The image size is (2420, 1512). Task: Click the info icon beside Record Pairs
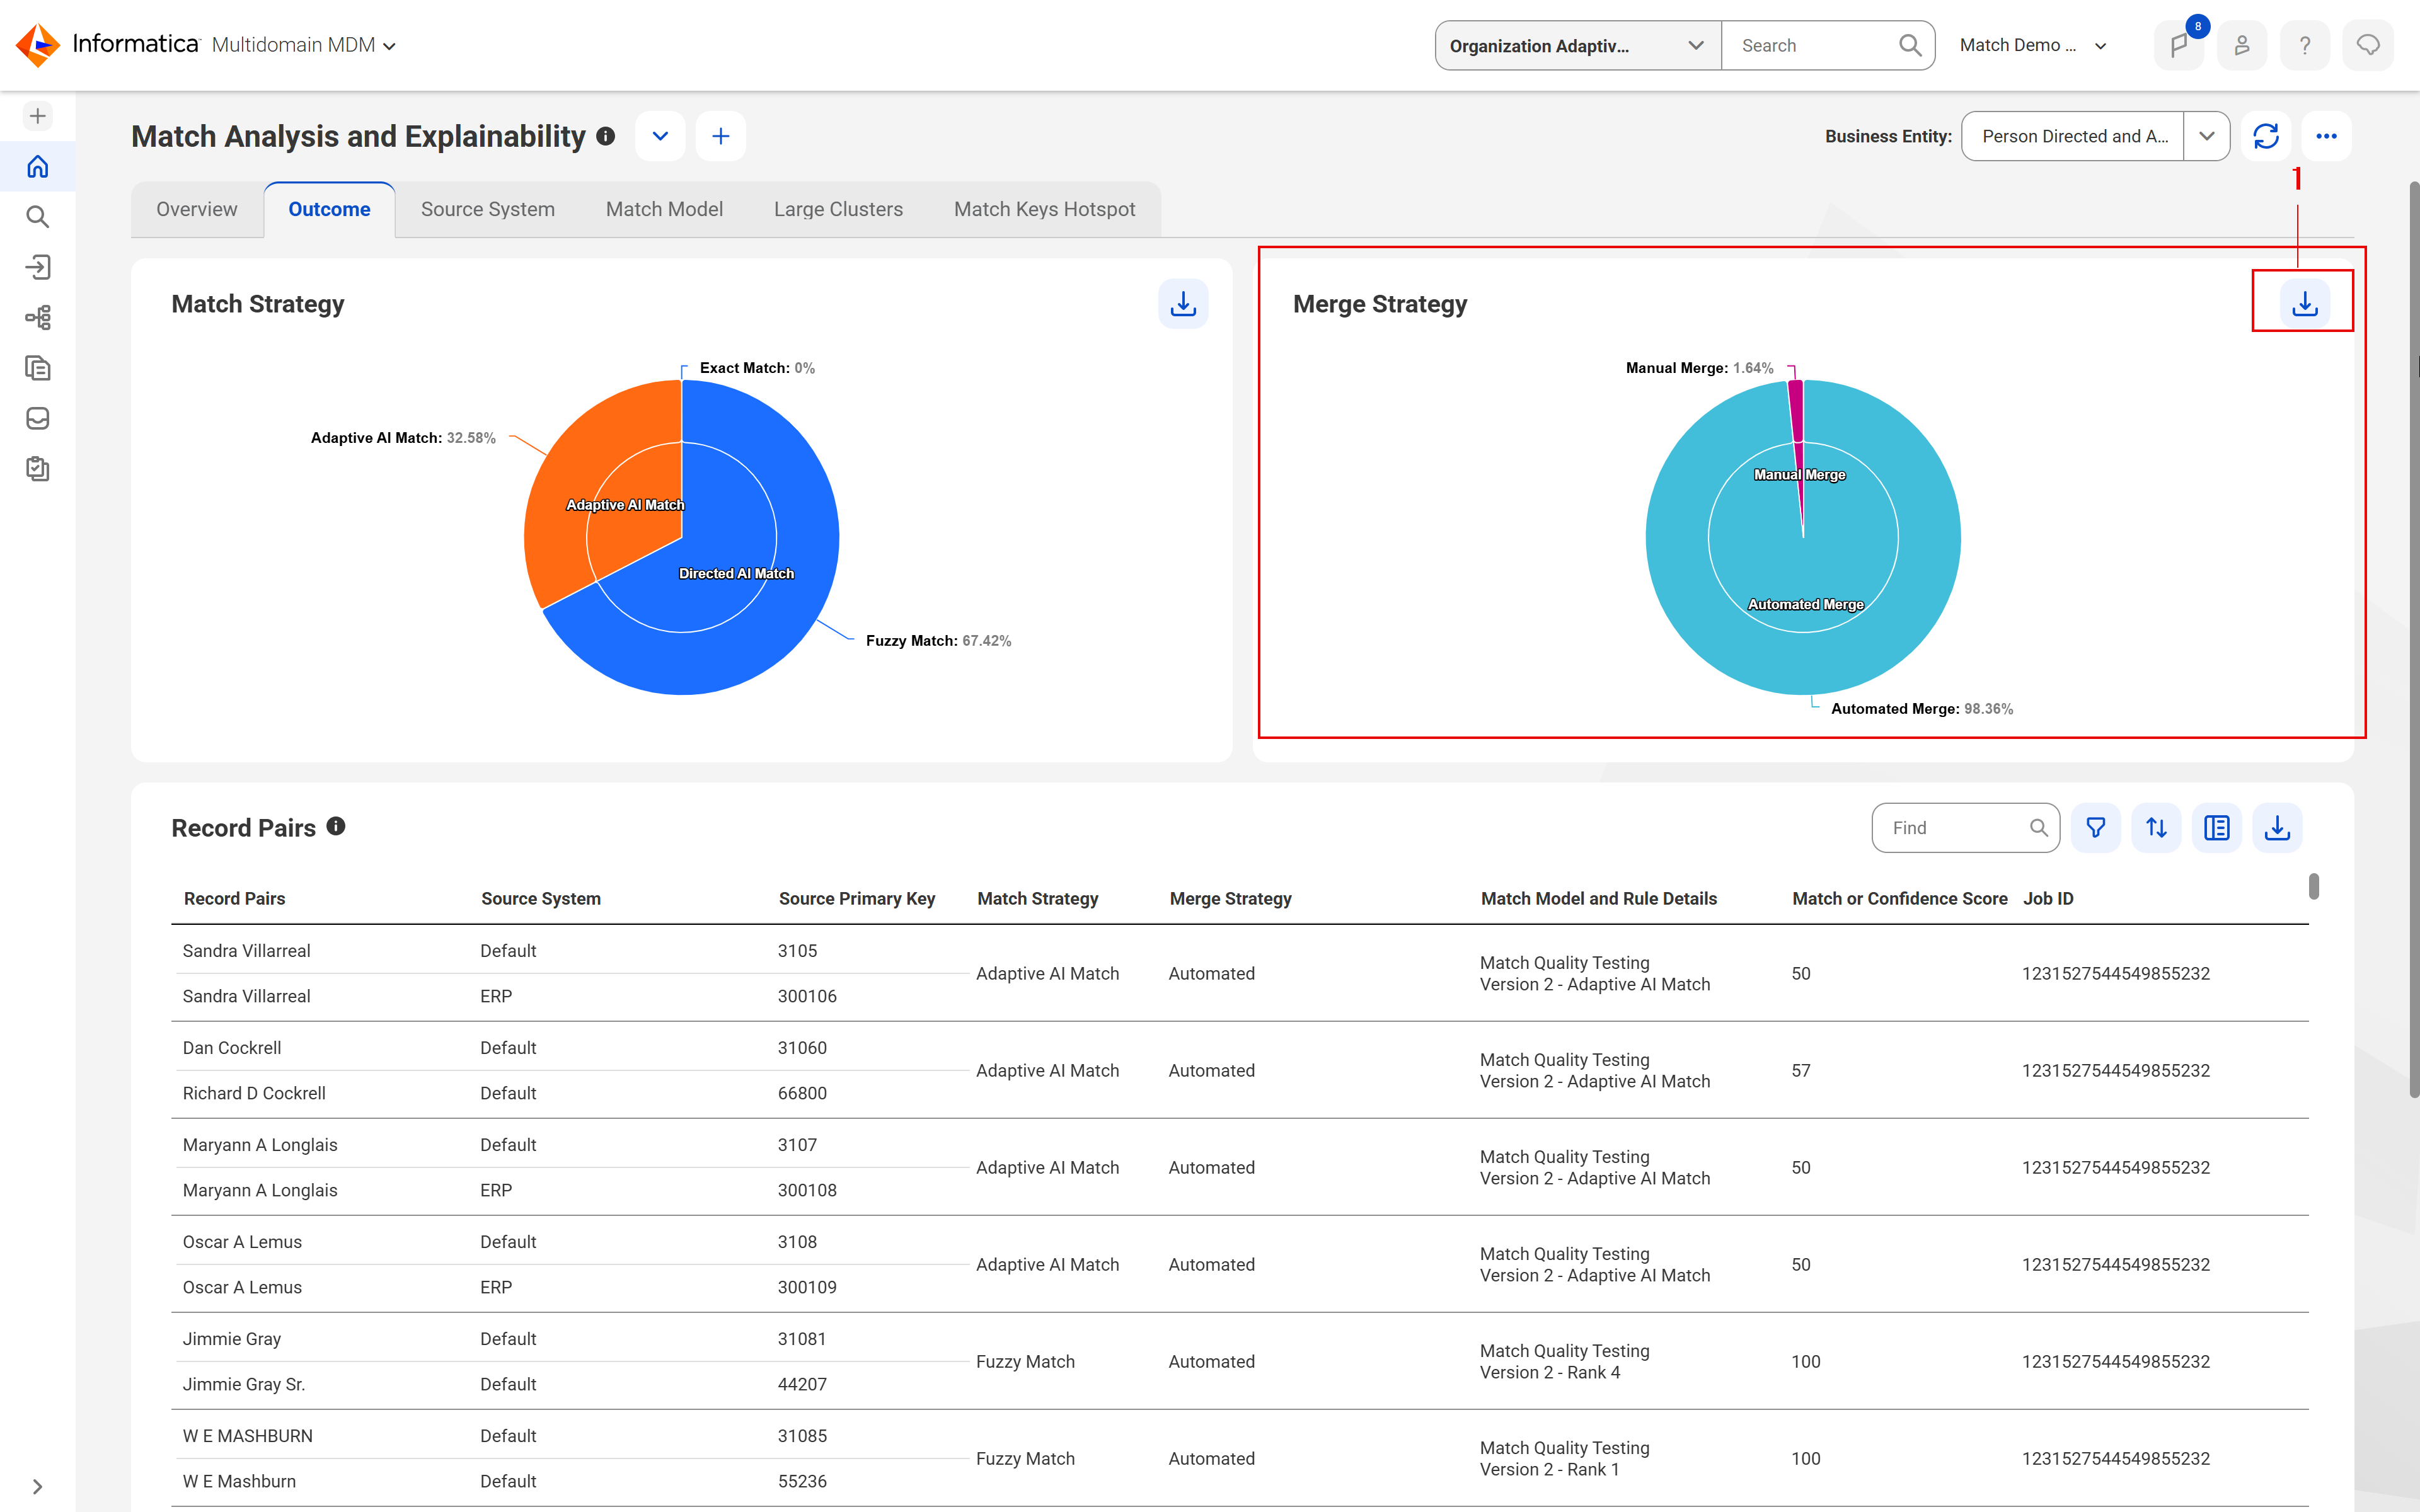click(336, 826)
